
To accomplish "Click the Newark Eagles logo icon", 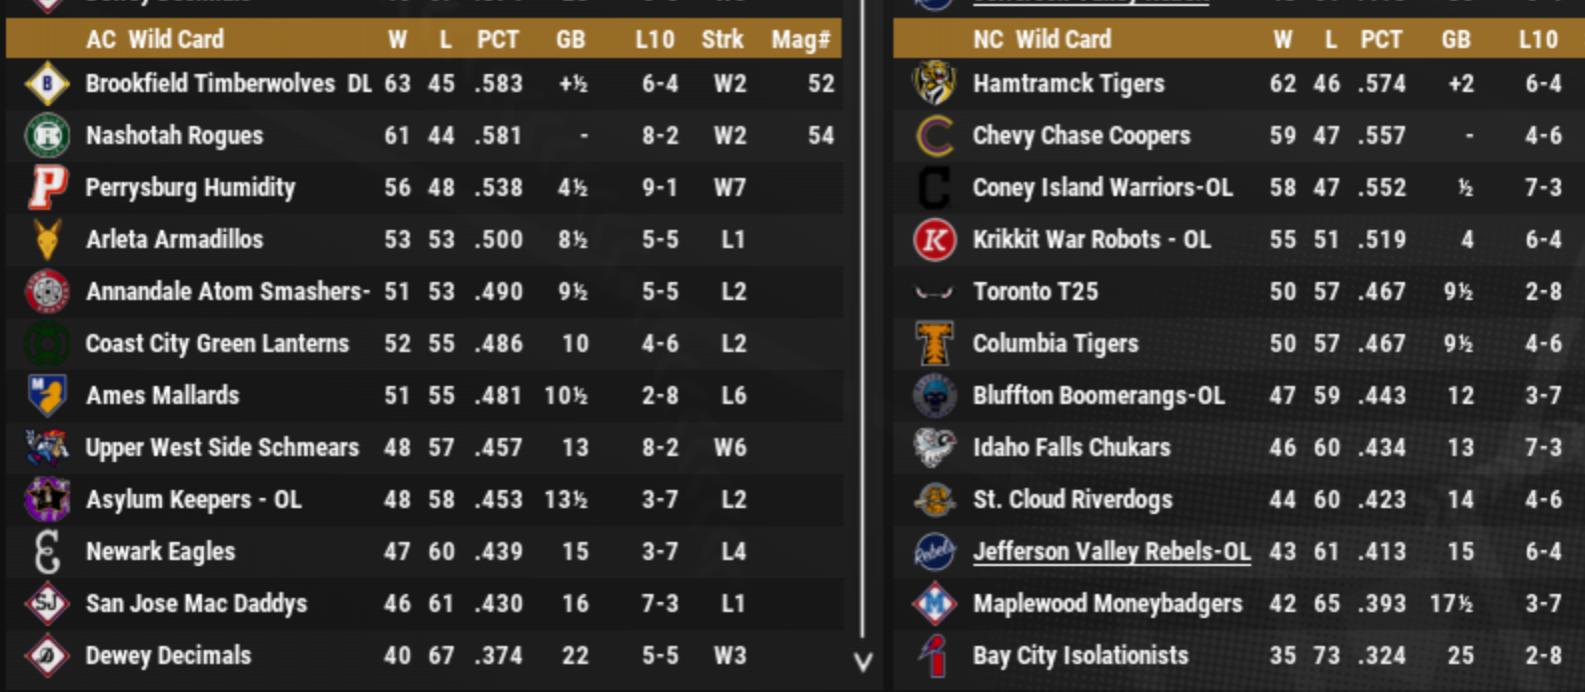I will (47, 552).
